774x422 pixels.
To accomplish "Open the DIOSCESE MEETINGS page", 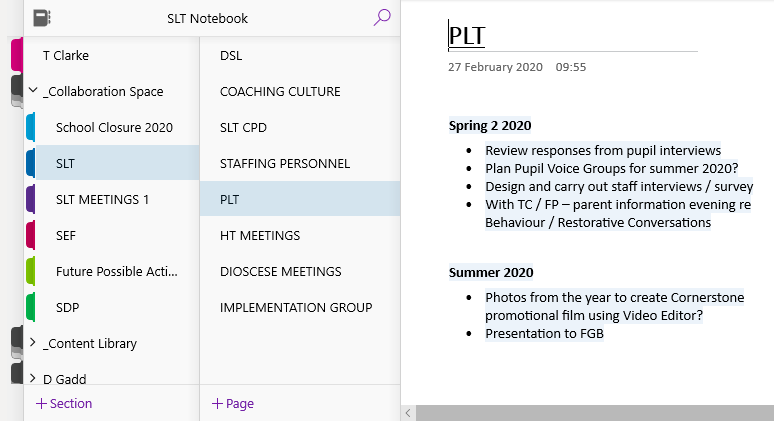I will (x=280, y=271).
